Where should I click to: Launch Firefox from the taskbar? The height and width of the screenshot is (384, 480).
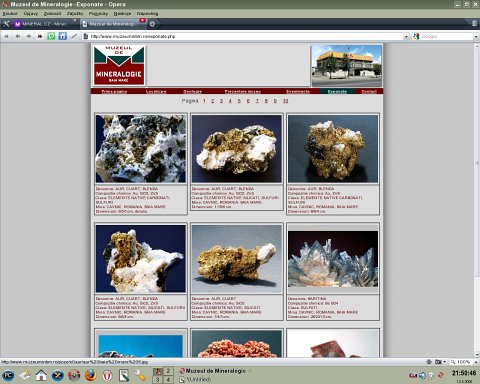[90, 375]
